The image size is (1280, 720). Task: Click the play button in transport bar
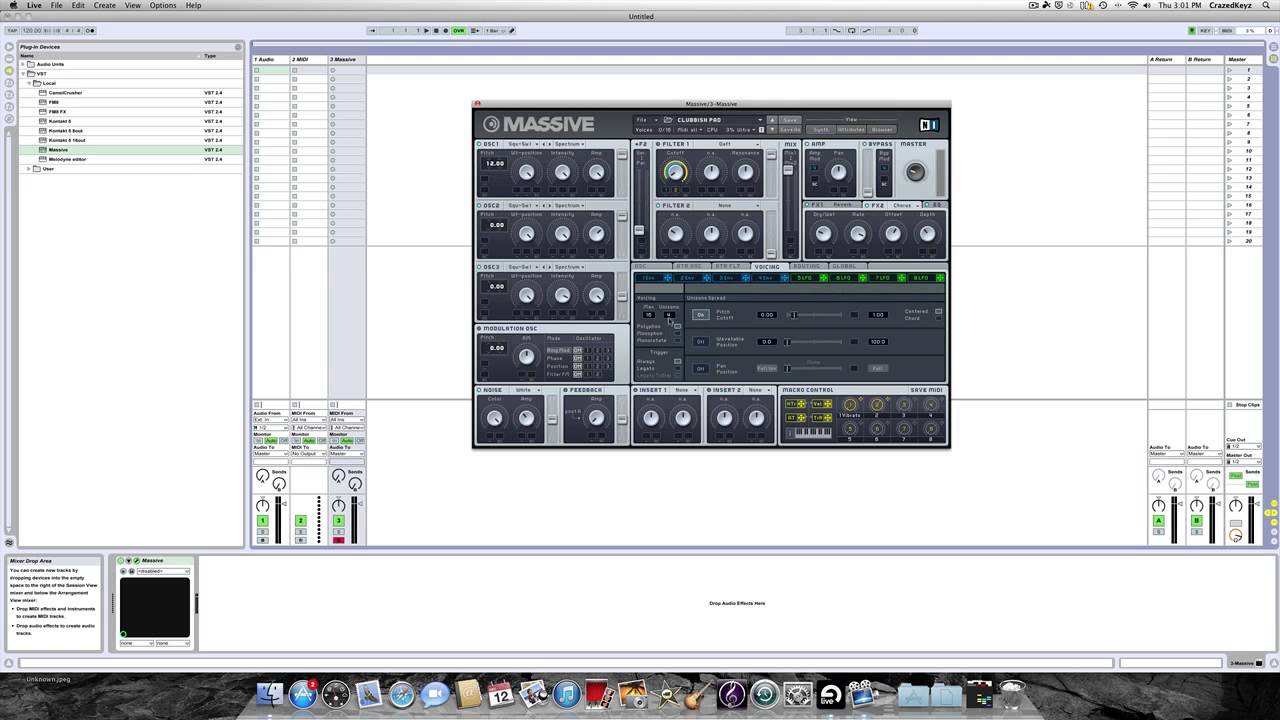[x=427, y=30]
